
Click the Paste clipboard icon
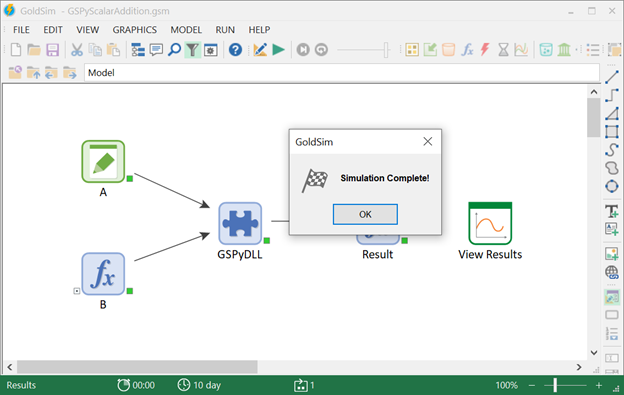coord(113,50)
